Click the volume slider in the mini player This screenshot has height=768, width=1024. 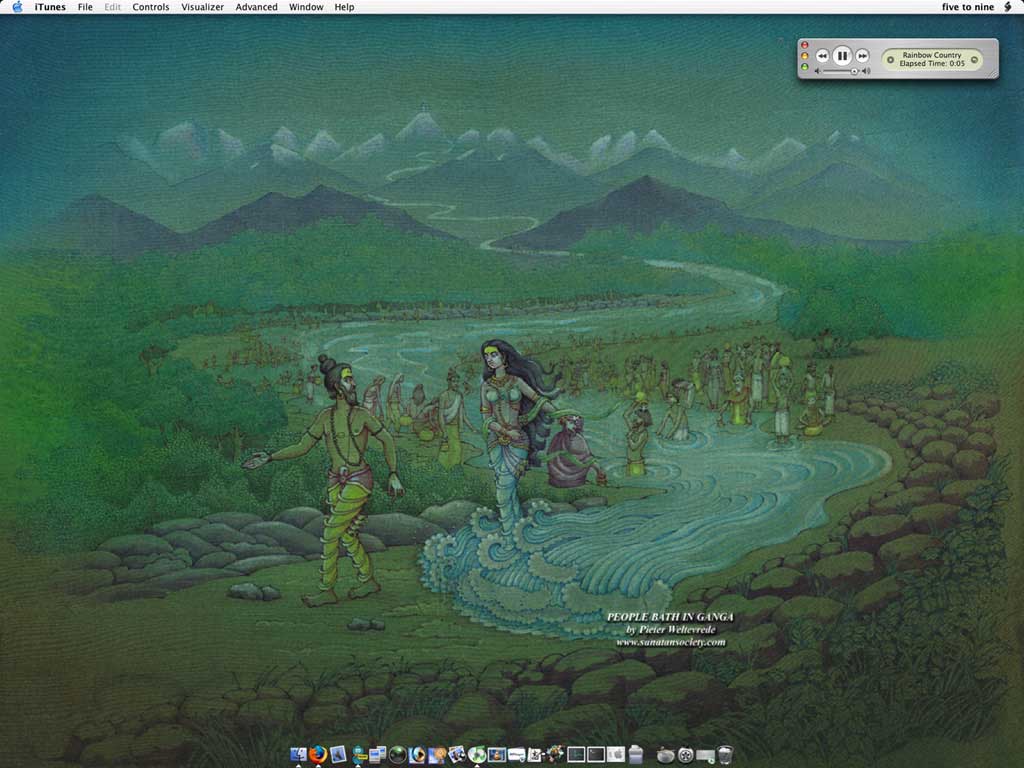click(x=839, y=71)
